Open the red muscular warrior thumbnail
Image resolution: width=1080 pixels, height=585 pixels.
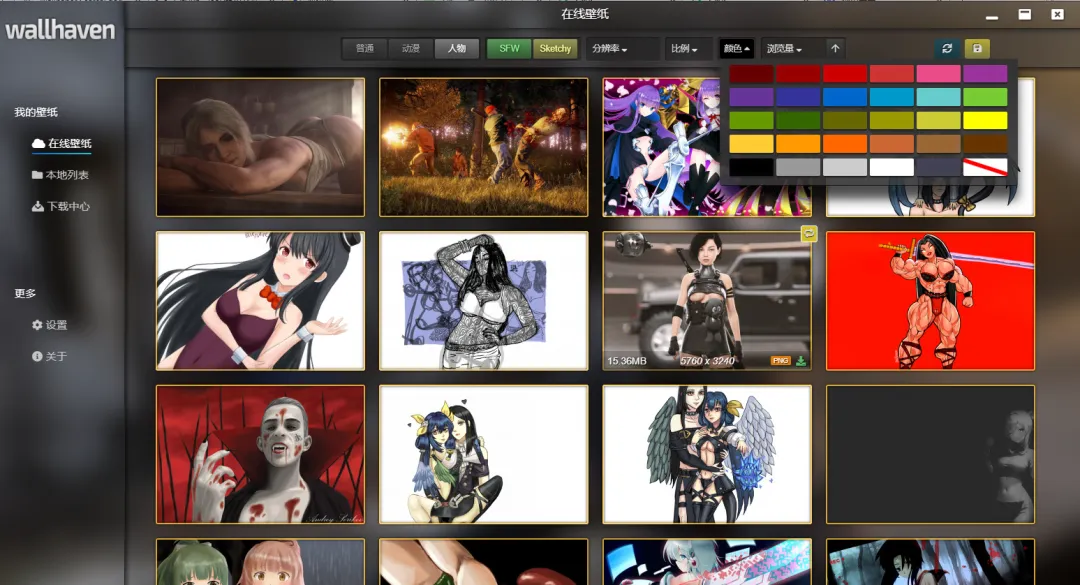(x=930, y=300)
